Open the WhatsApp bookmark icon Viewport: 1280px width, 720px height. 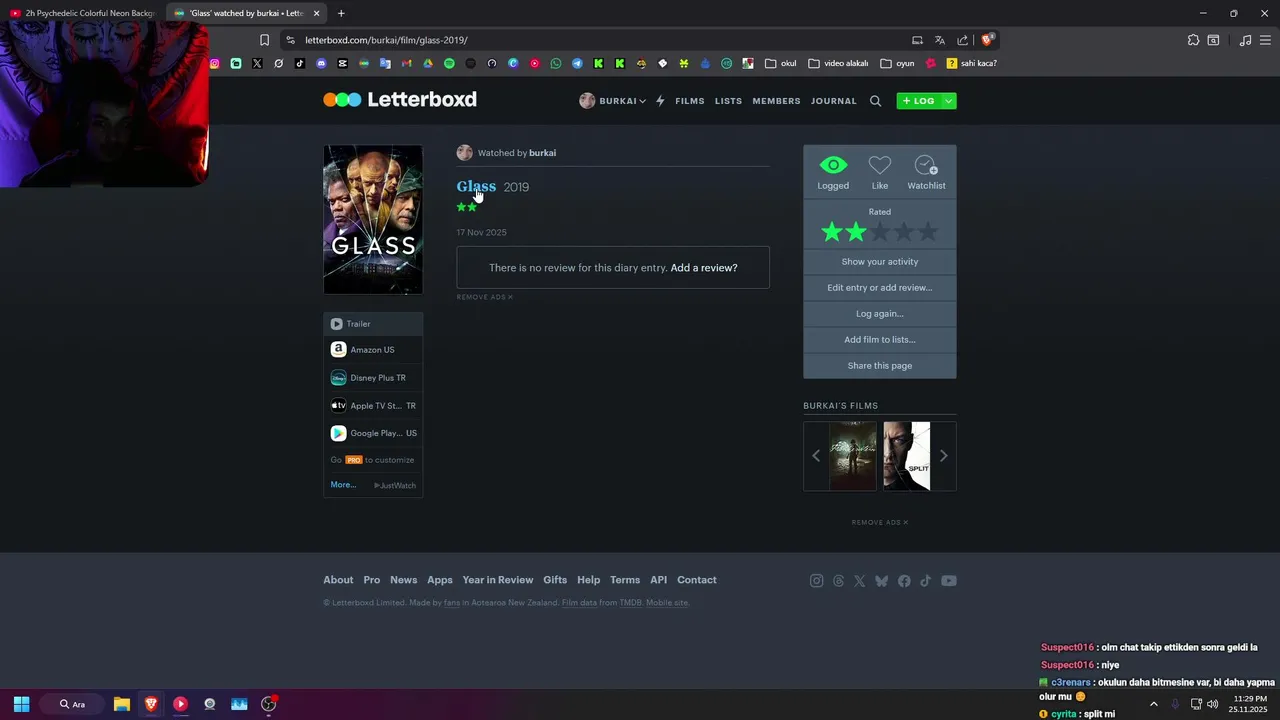point(556,63)
